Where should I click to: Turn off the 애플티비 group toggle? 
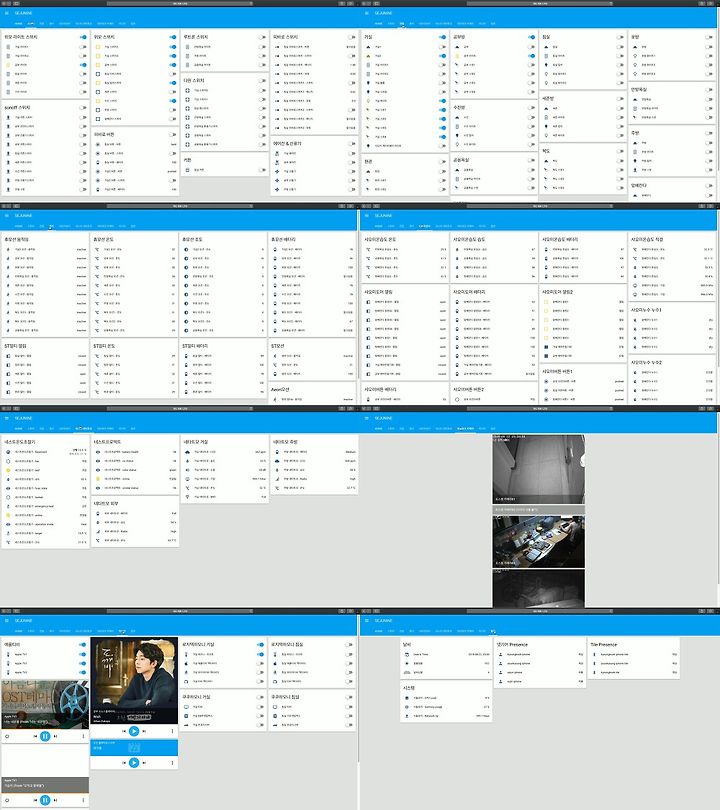pos(83,645)
